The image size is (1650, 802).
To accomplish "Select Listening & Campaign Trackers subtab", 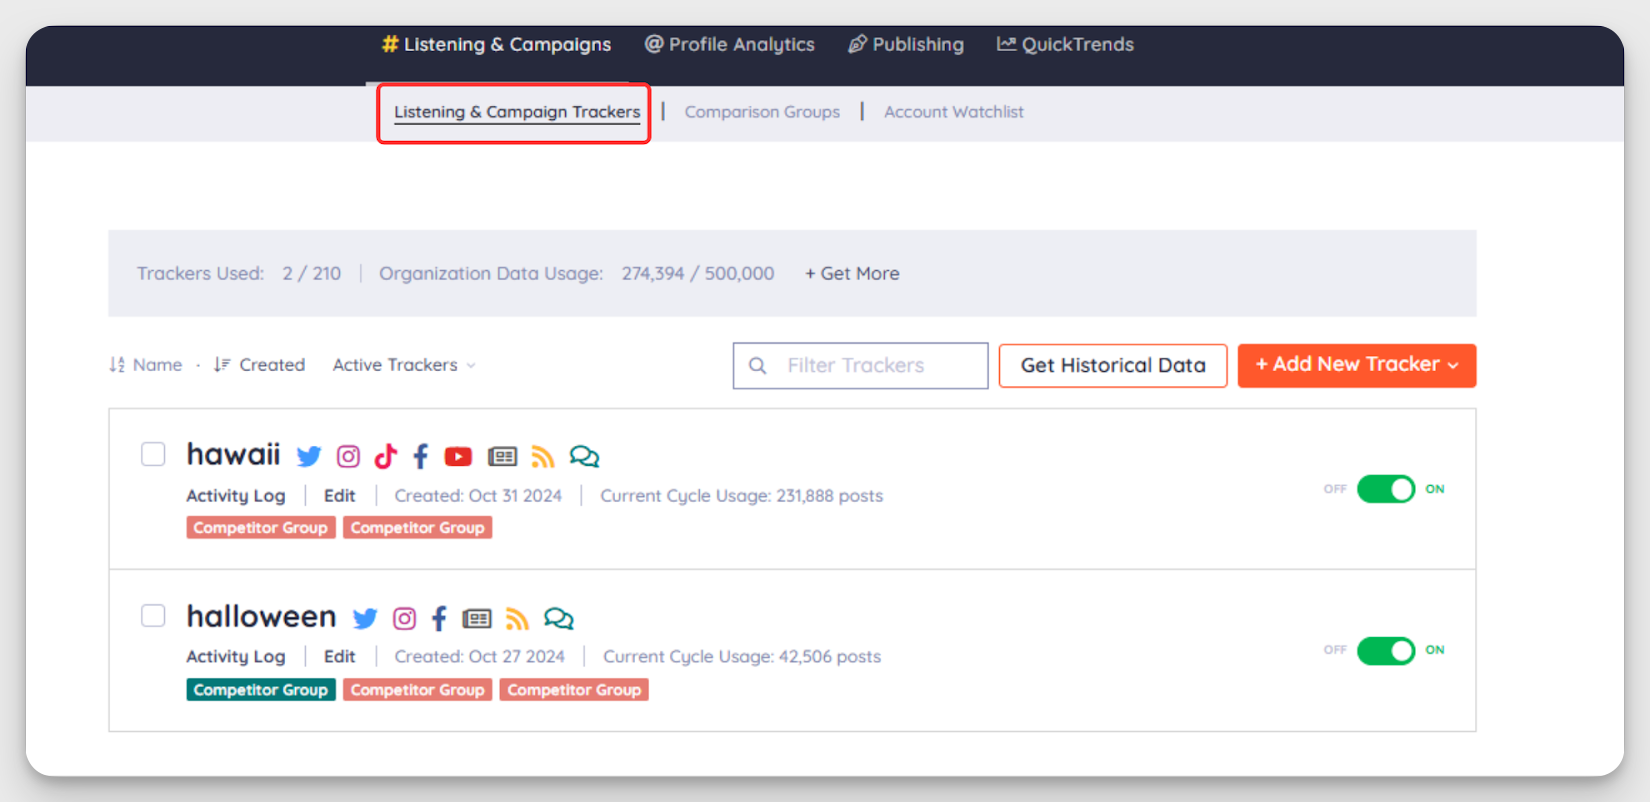I will (517, 112).
